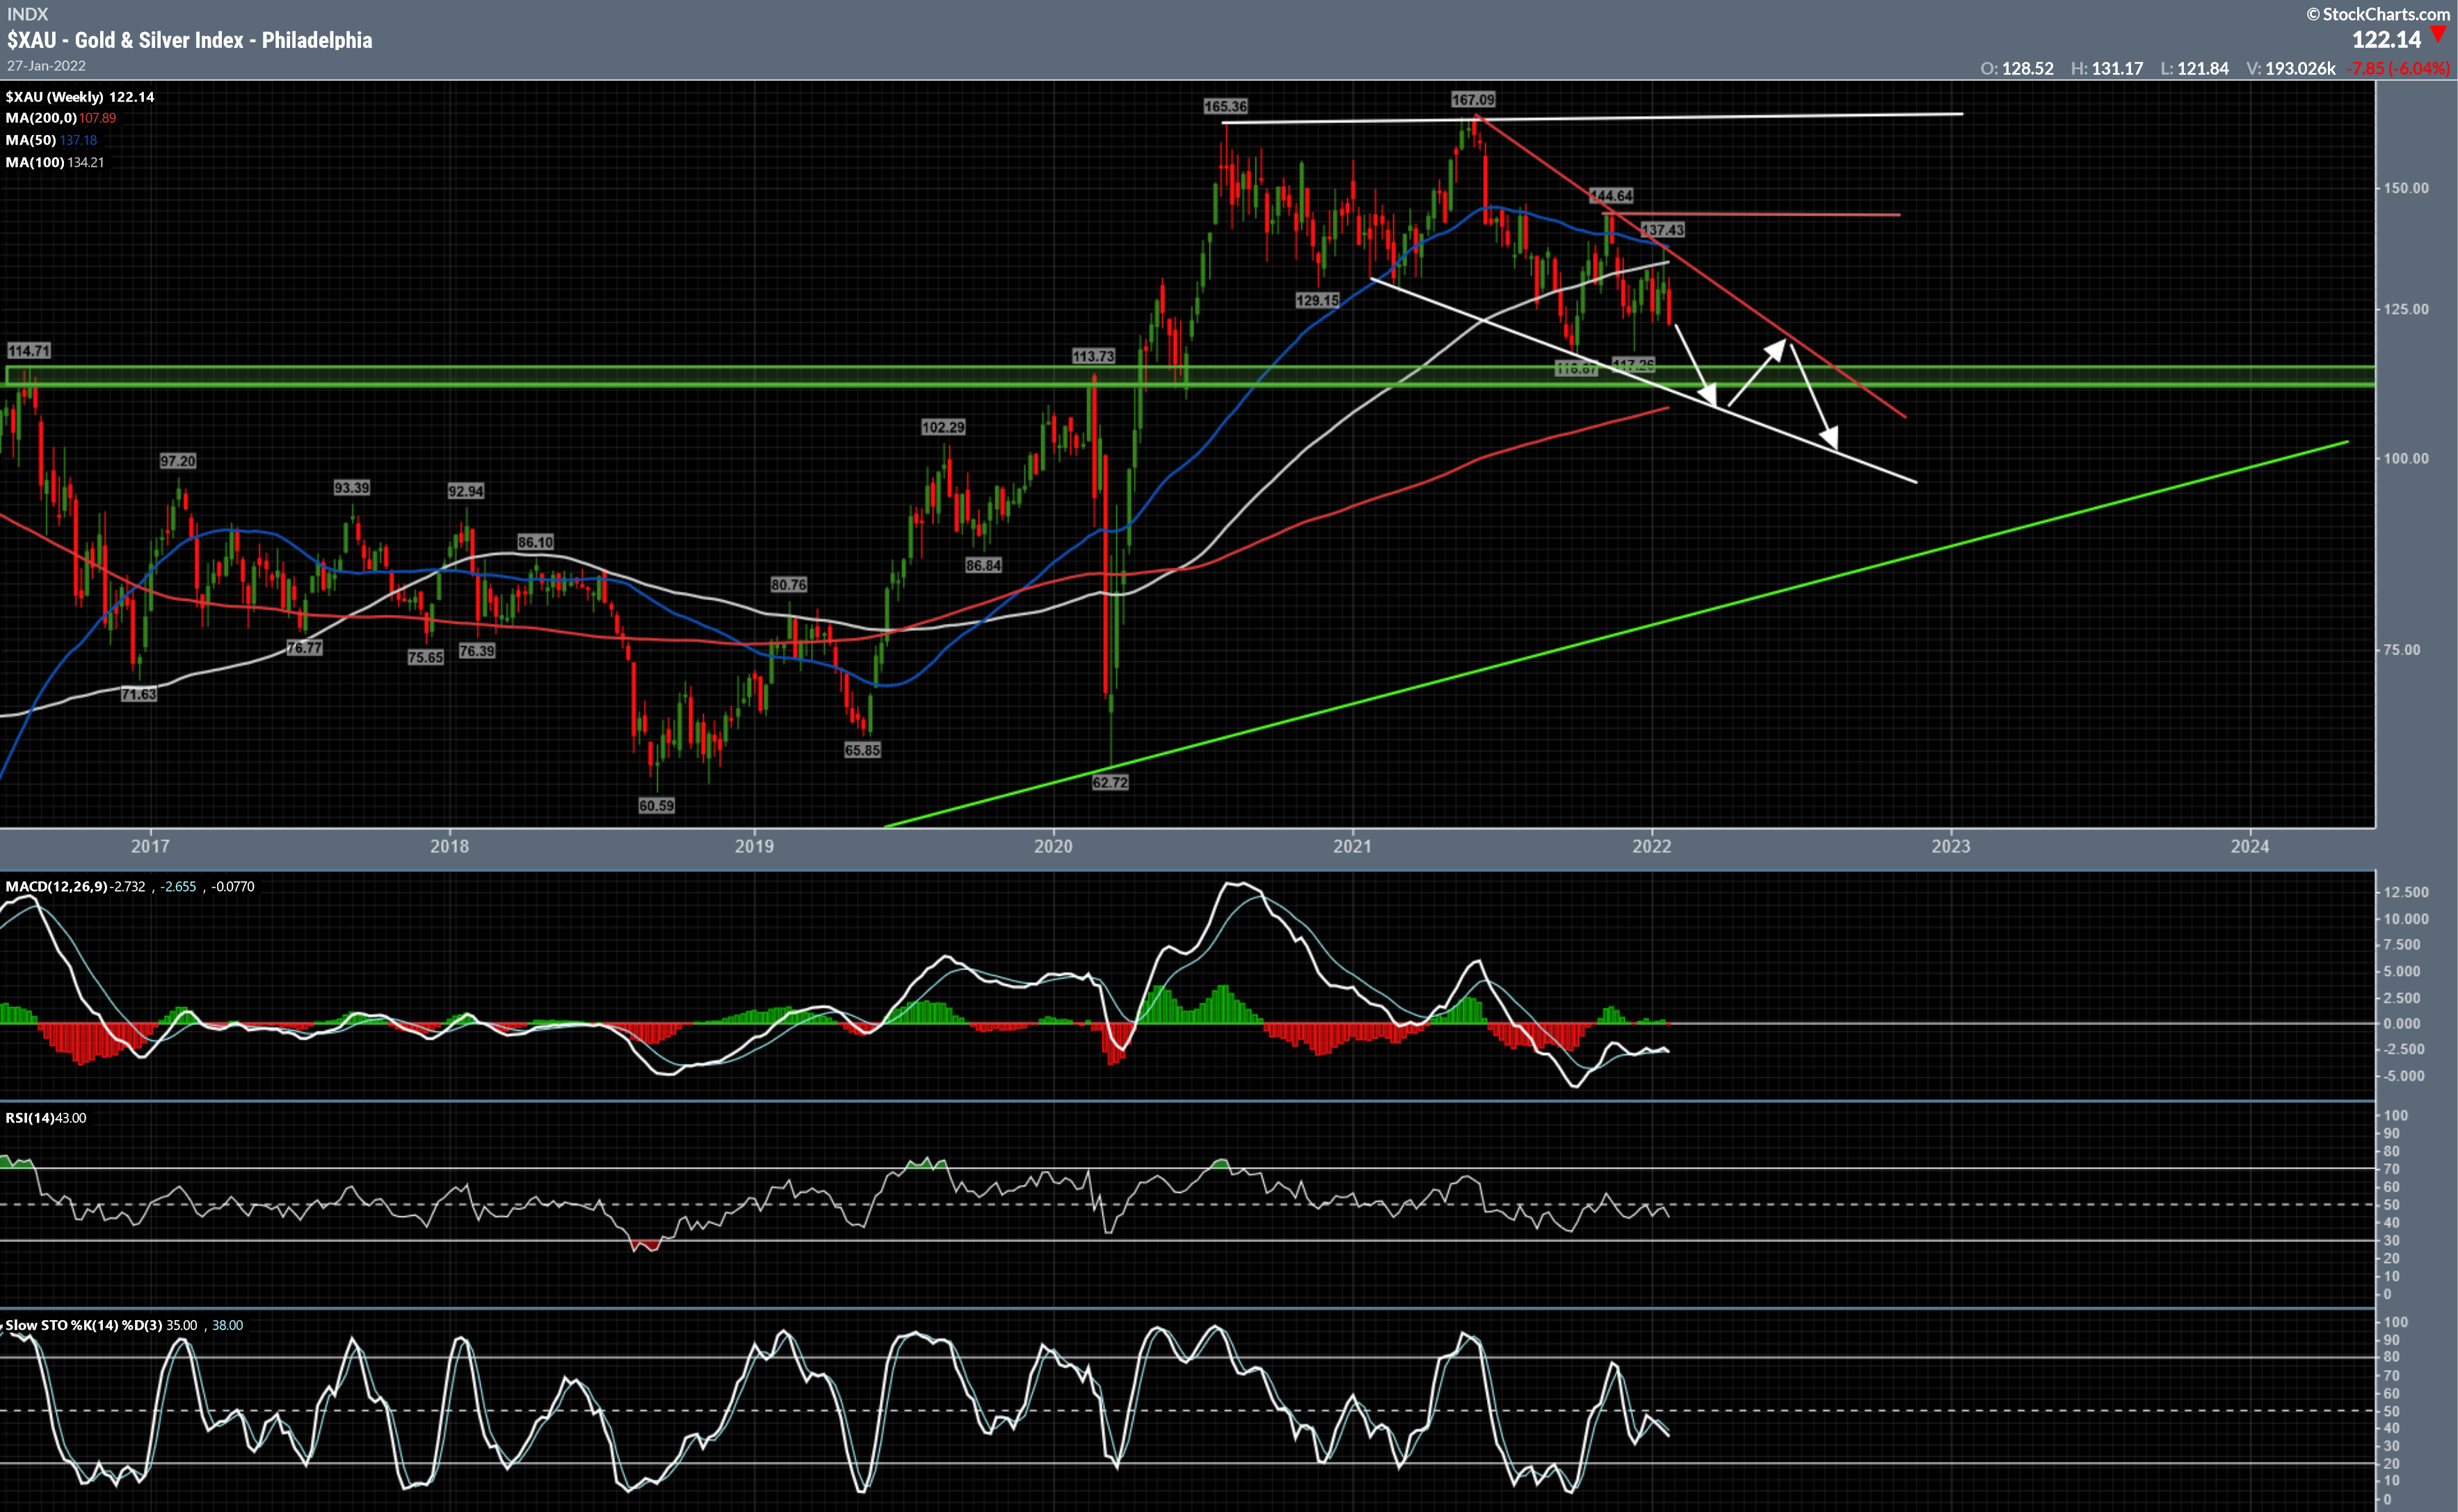The height and width of the screenshot is (1512, 2458).
Task: Click the 165.36 high price annotation
Action: (1225, 106)
